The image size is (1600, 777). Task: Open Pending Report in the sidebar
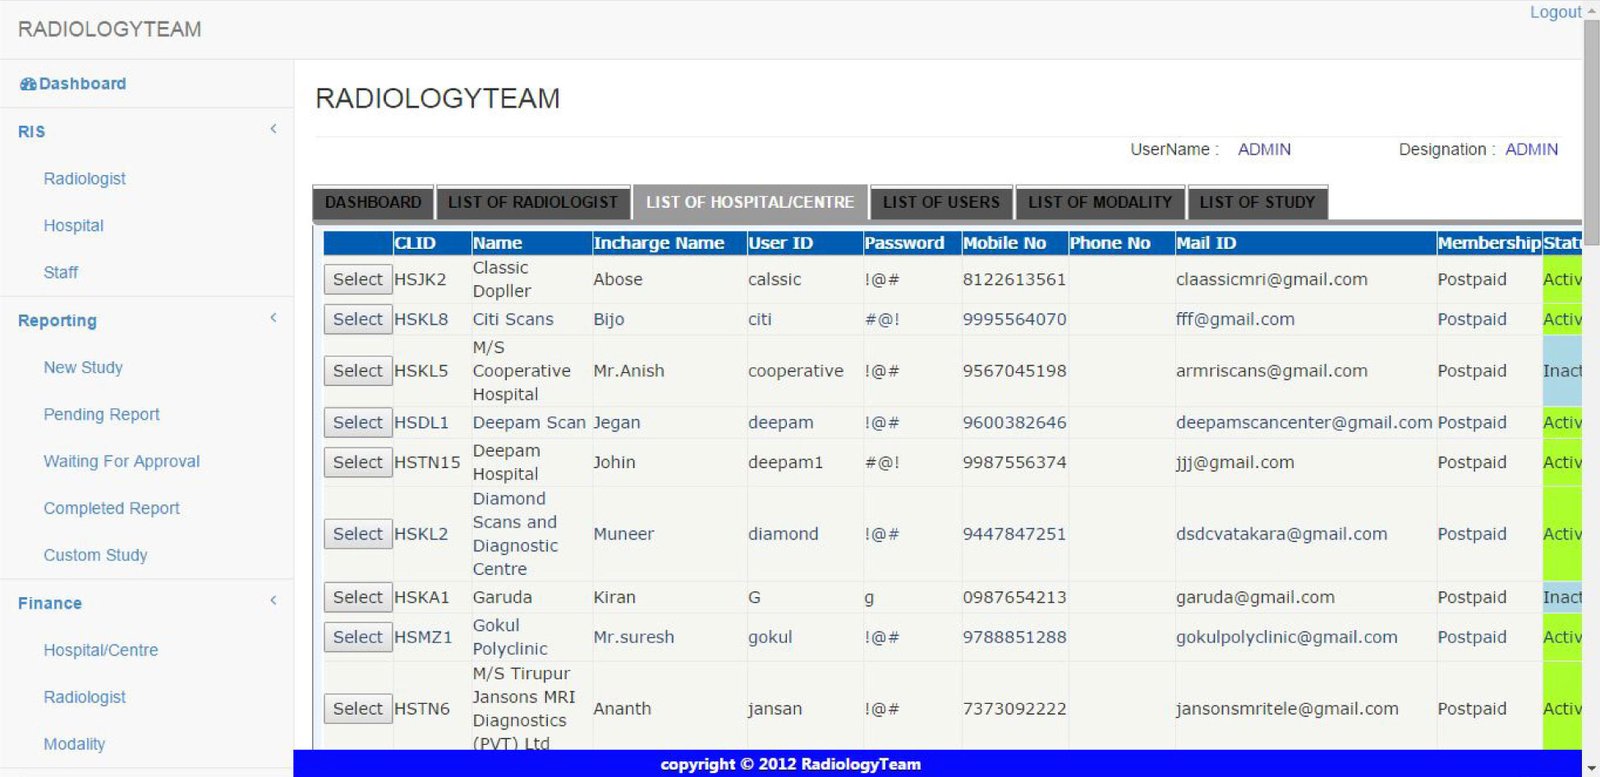(x=101, y=414)
